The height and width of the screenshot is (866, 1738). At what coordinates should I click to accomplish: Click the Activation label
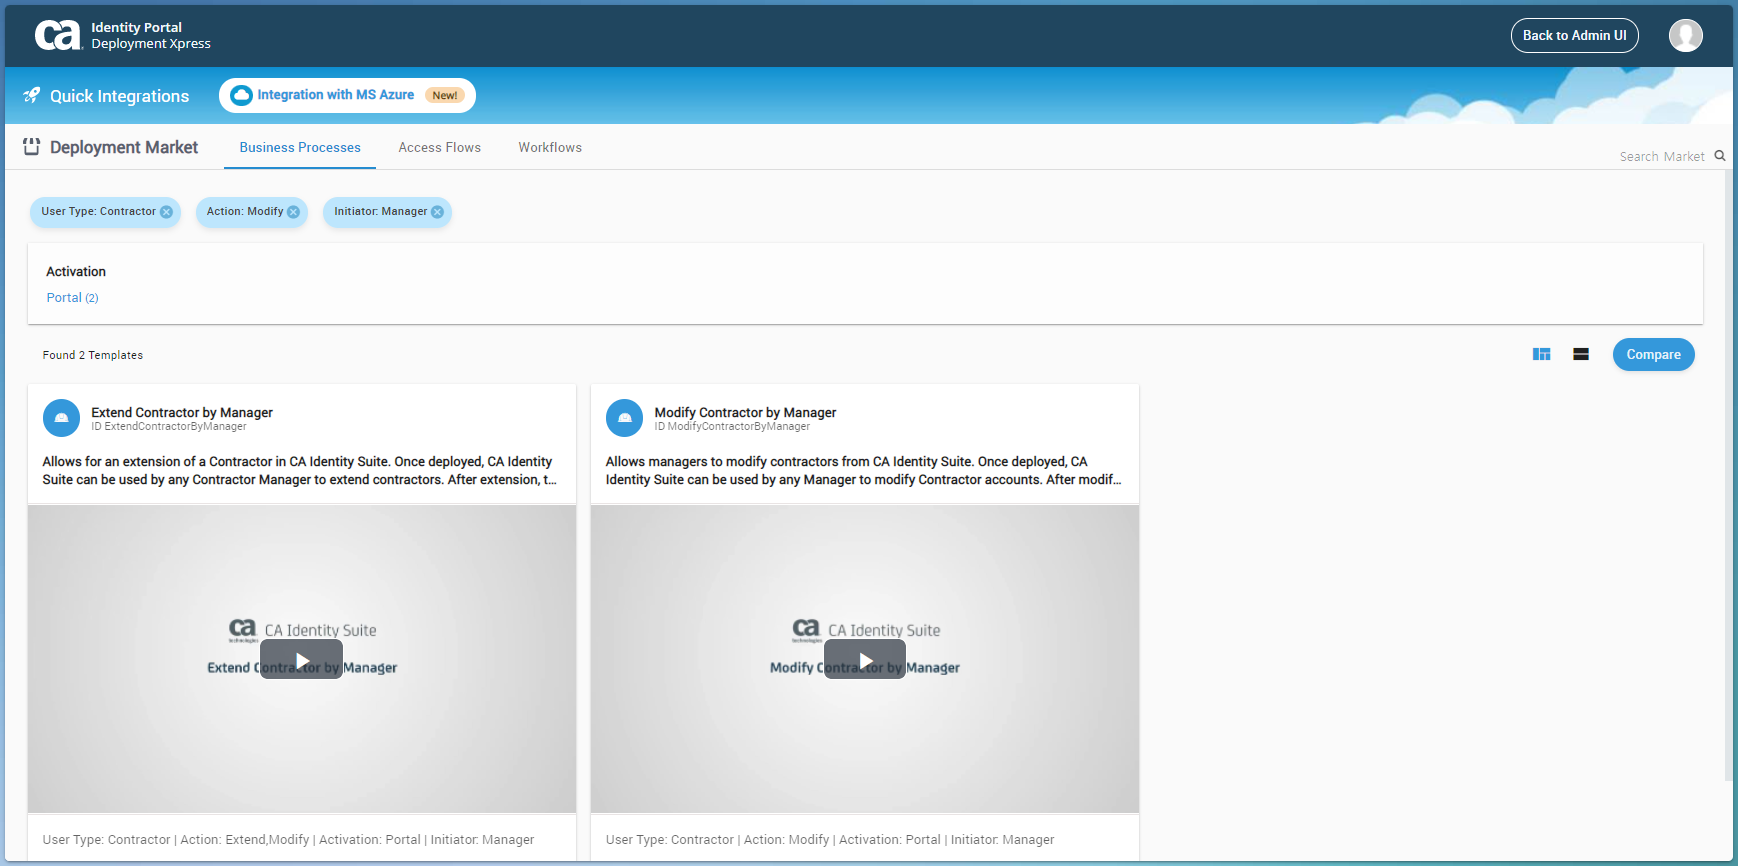[76, 272]
